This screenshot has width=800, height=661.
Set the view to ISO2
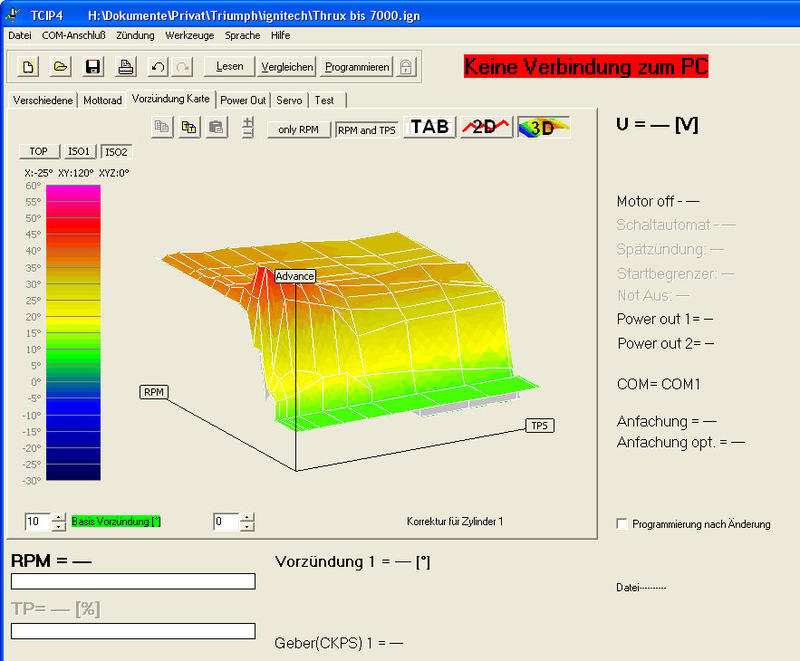[x=116, y=151]
